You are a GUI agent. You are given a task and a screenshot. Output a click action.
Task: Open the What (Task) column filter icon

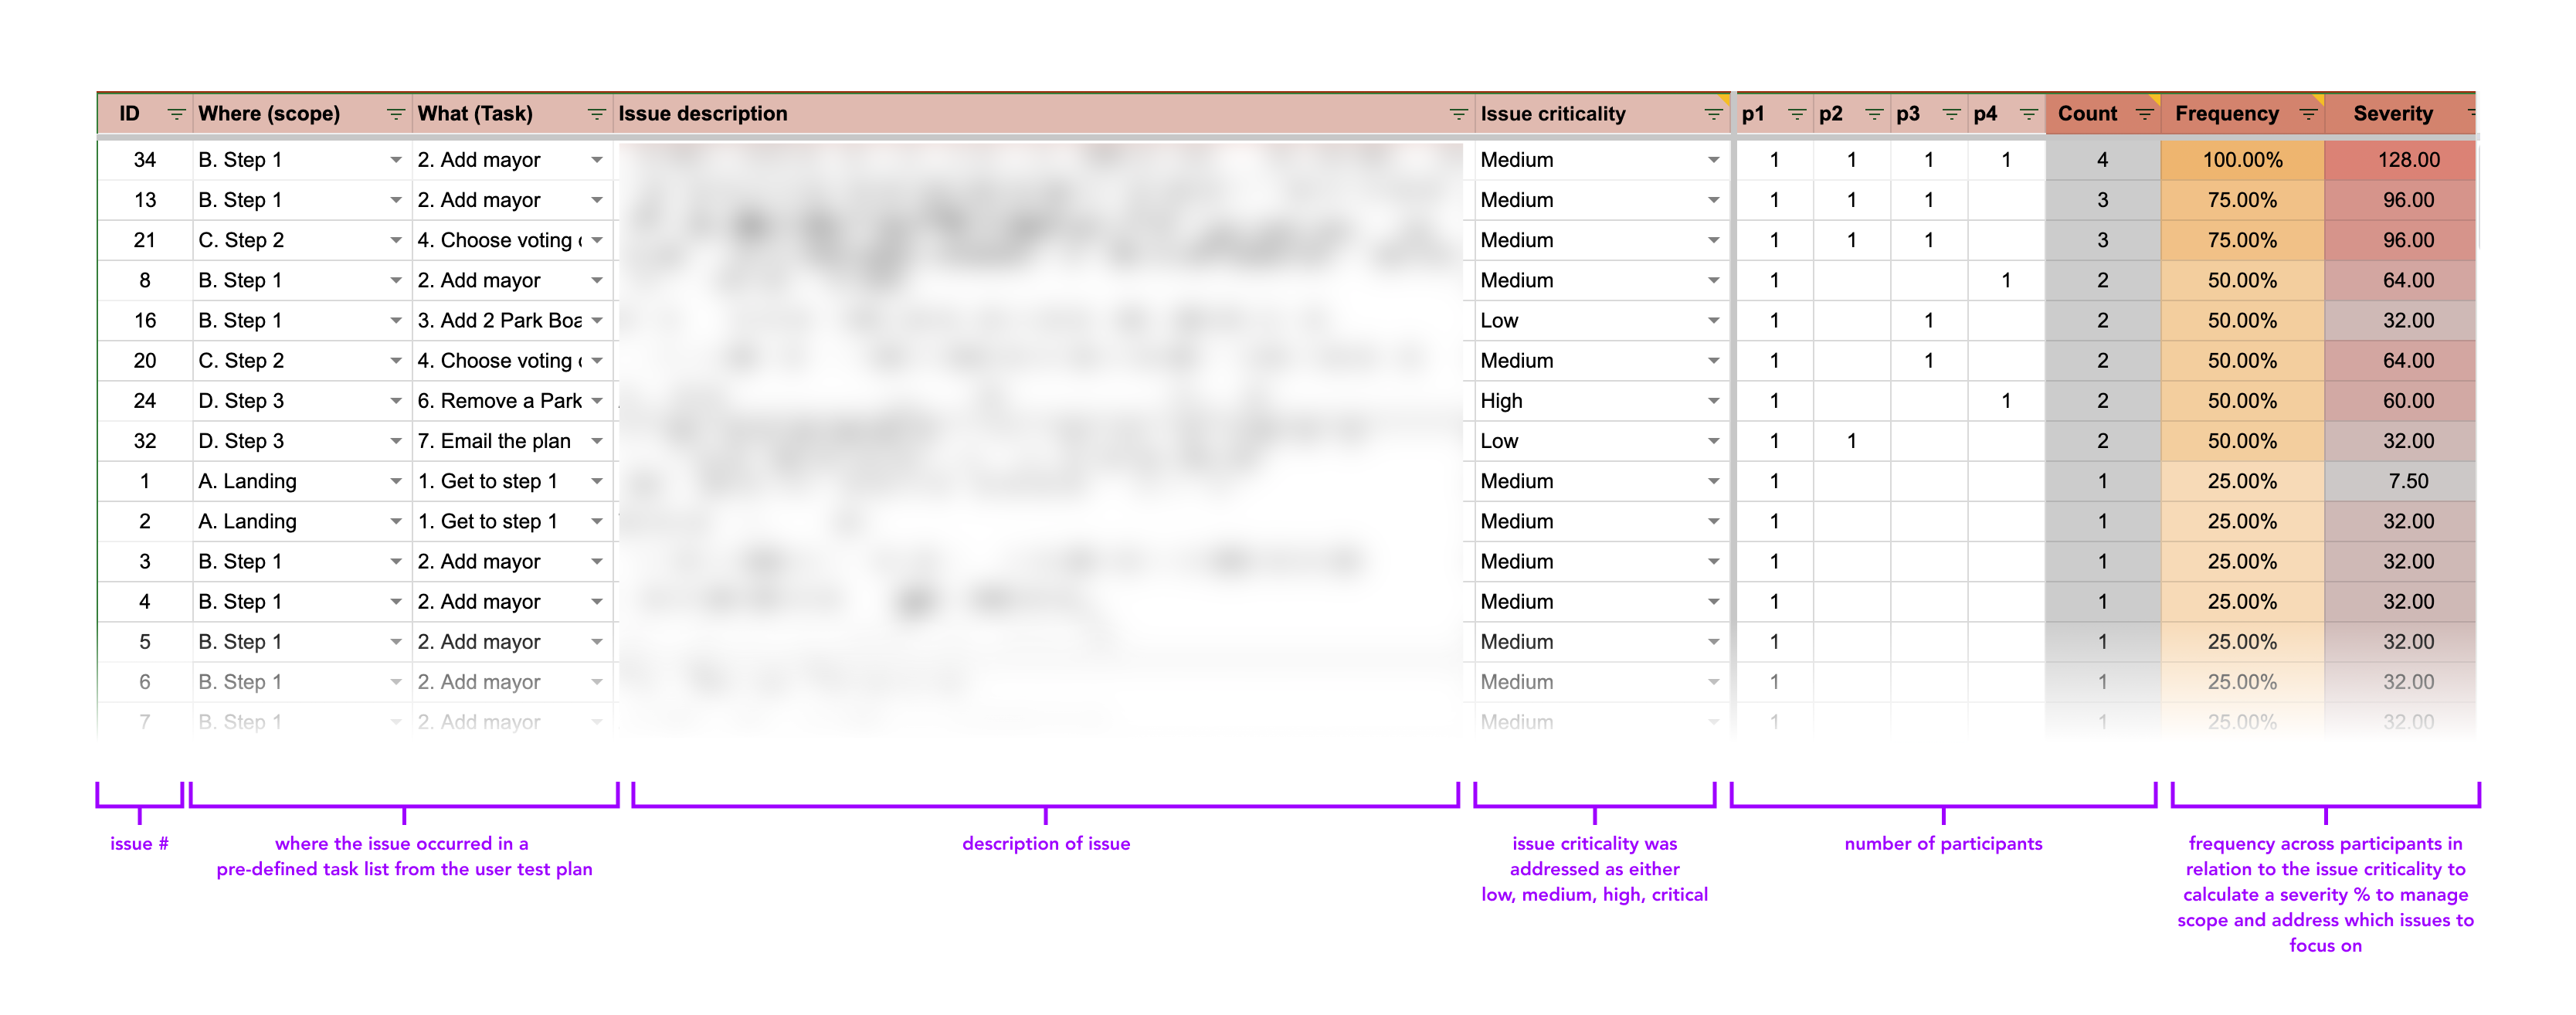(x=596, y=114)
